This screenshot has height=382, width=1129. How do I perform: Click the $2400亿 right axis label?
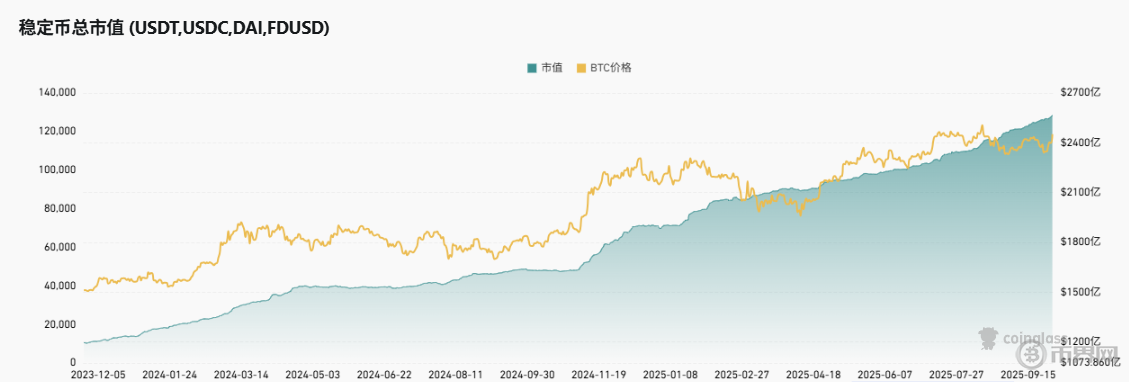pyautogui.click(x=1080, y=143)
